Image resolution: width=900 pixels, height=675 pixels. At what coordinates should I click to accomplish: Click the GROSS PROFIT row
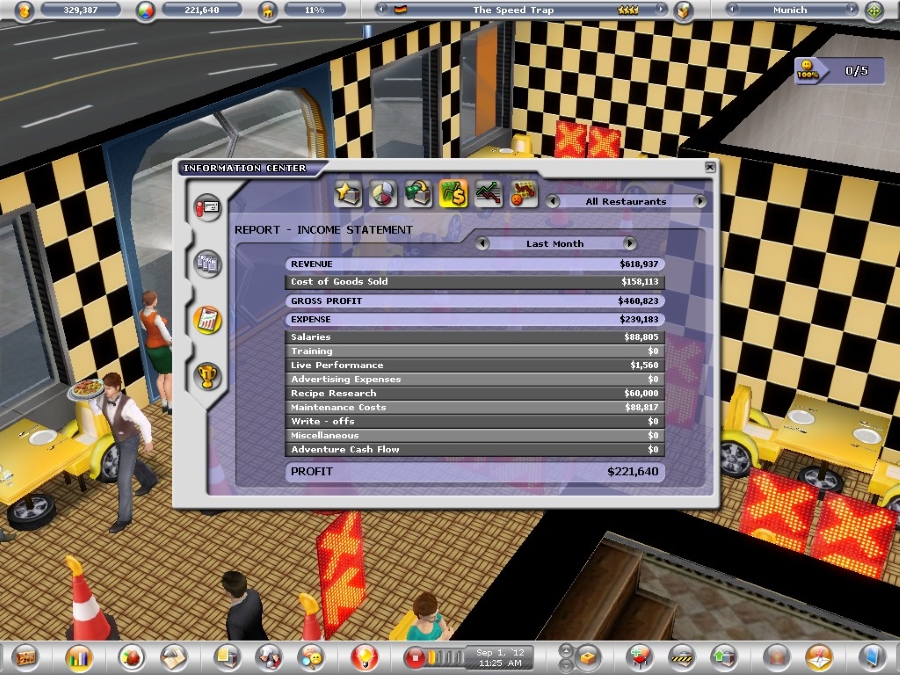coord(475,301)
